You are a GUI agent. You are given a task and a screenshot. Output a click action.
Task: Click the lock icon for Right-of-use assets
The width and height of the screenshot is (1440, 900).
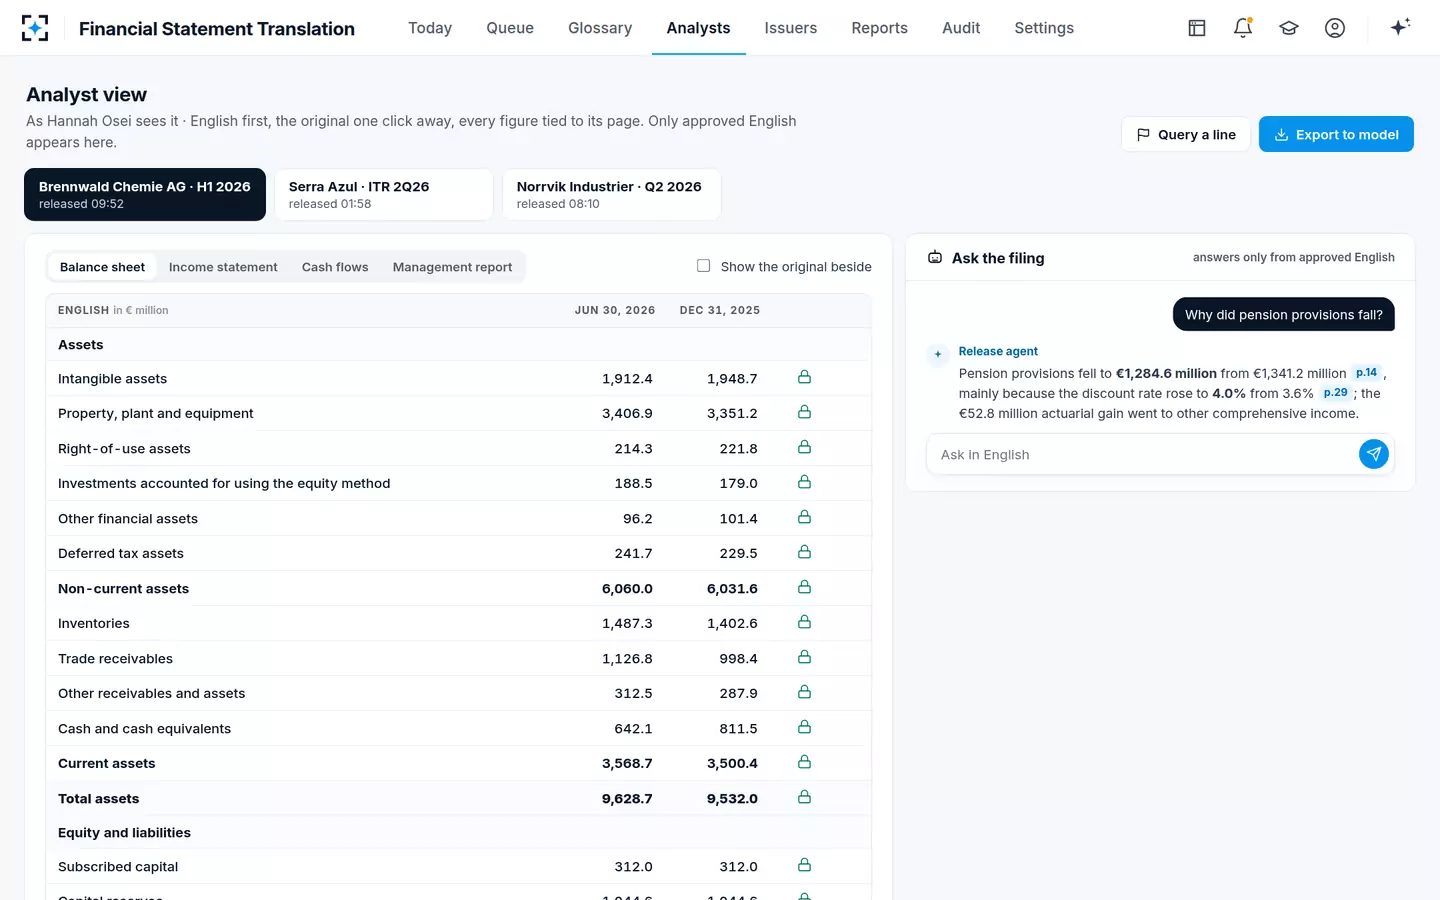coord(804,447)
